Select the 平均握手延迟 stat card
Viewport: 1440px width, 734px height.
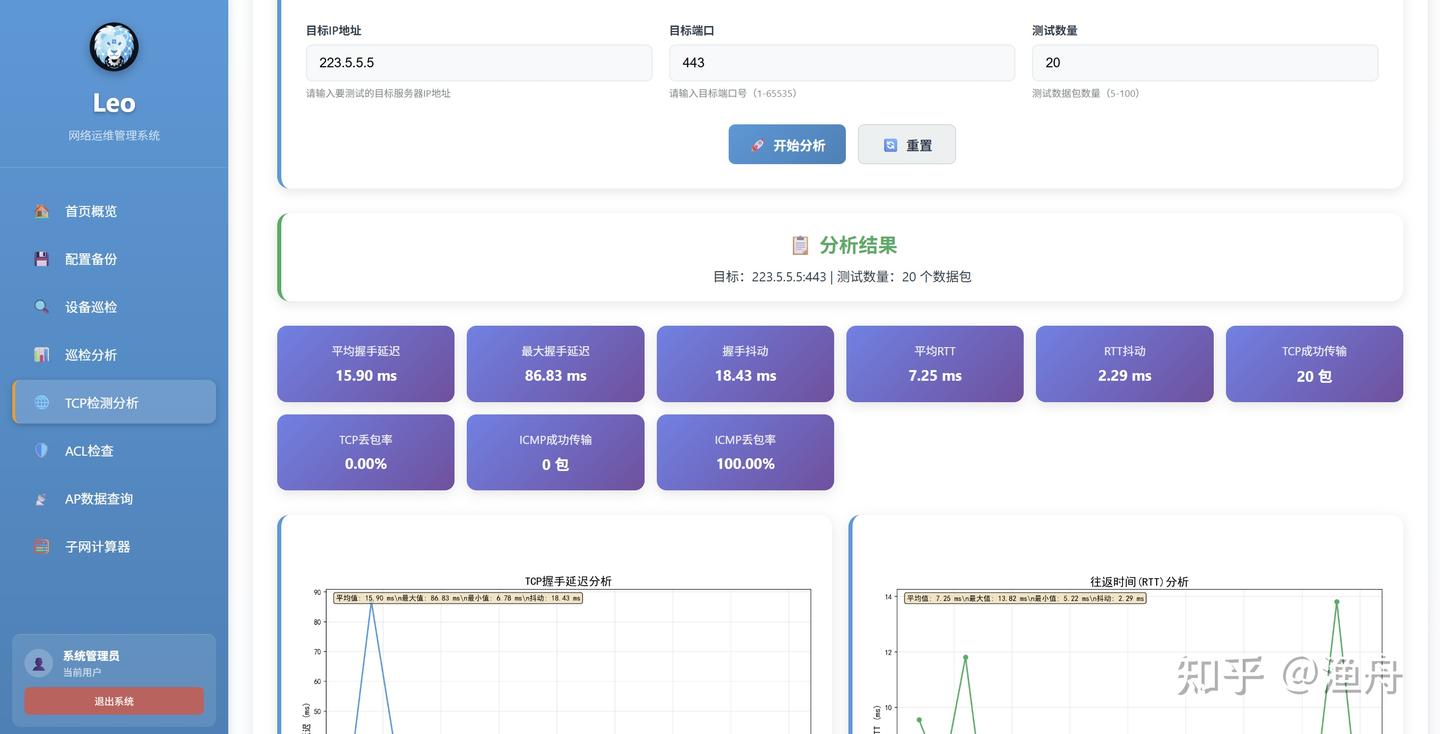point(366,363)
